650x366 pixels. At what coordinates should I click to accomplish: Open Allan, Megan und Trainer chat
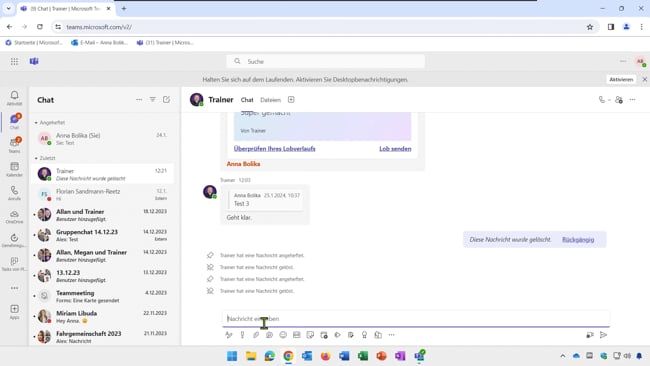(x=102, y=255)
